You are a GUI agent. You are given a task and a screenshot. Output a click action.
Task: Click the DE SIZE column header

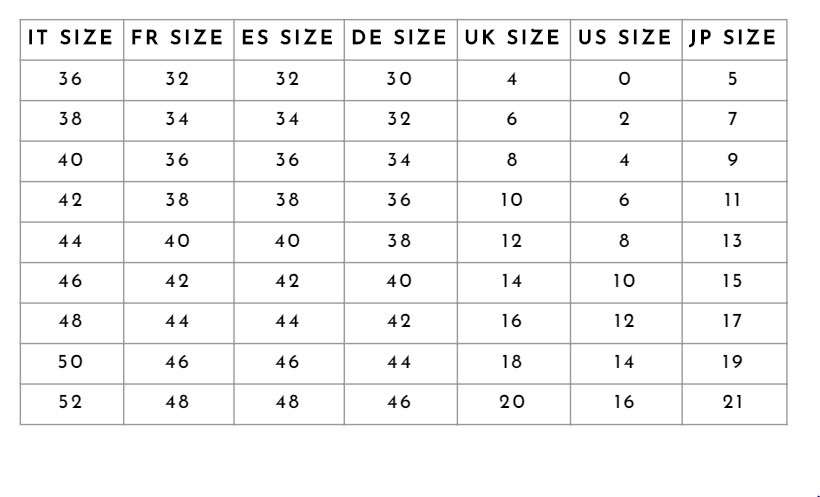pyautogui.click(x=399, y=38)
